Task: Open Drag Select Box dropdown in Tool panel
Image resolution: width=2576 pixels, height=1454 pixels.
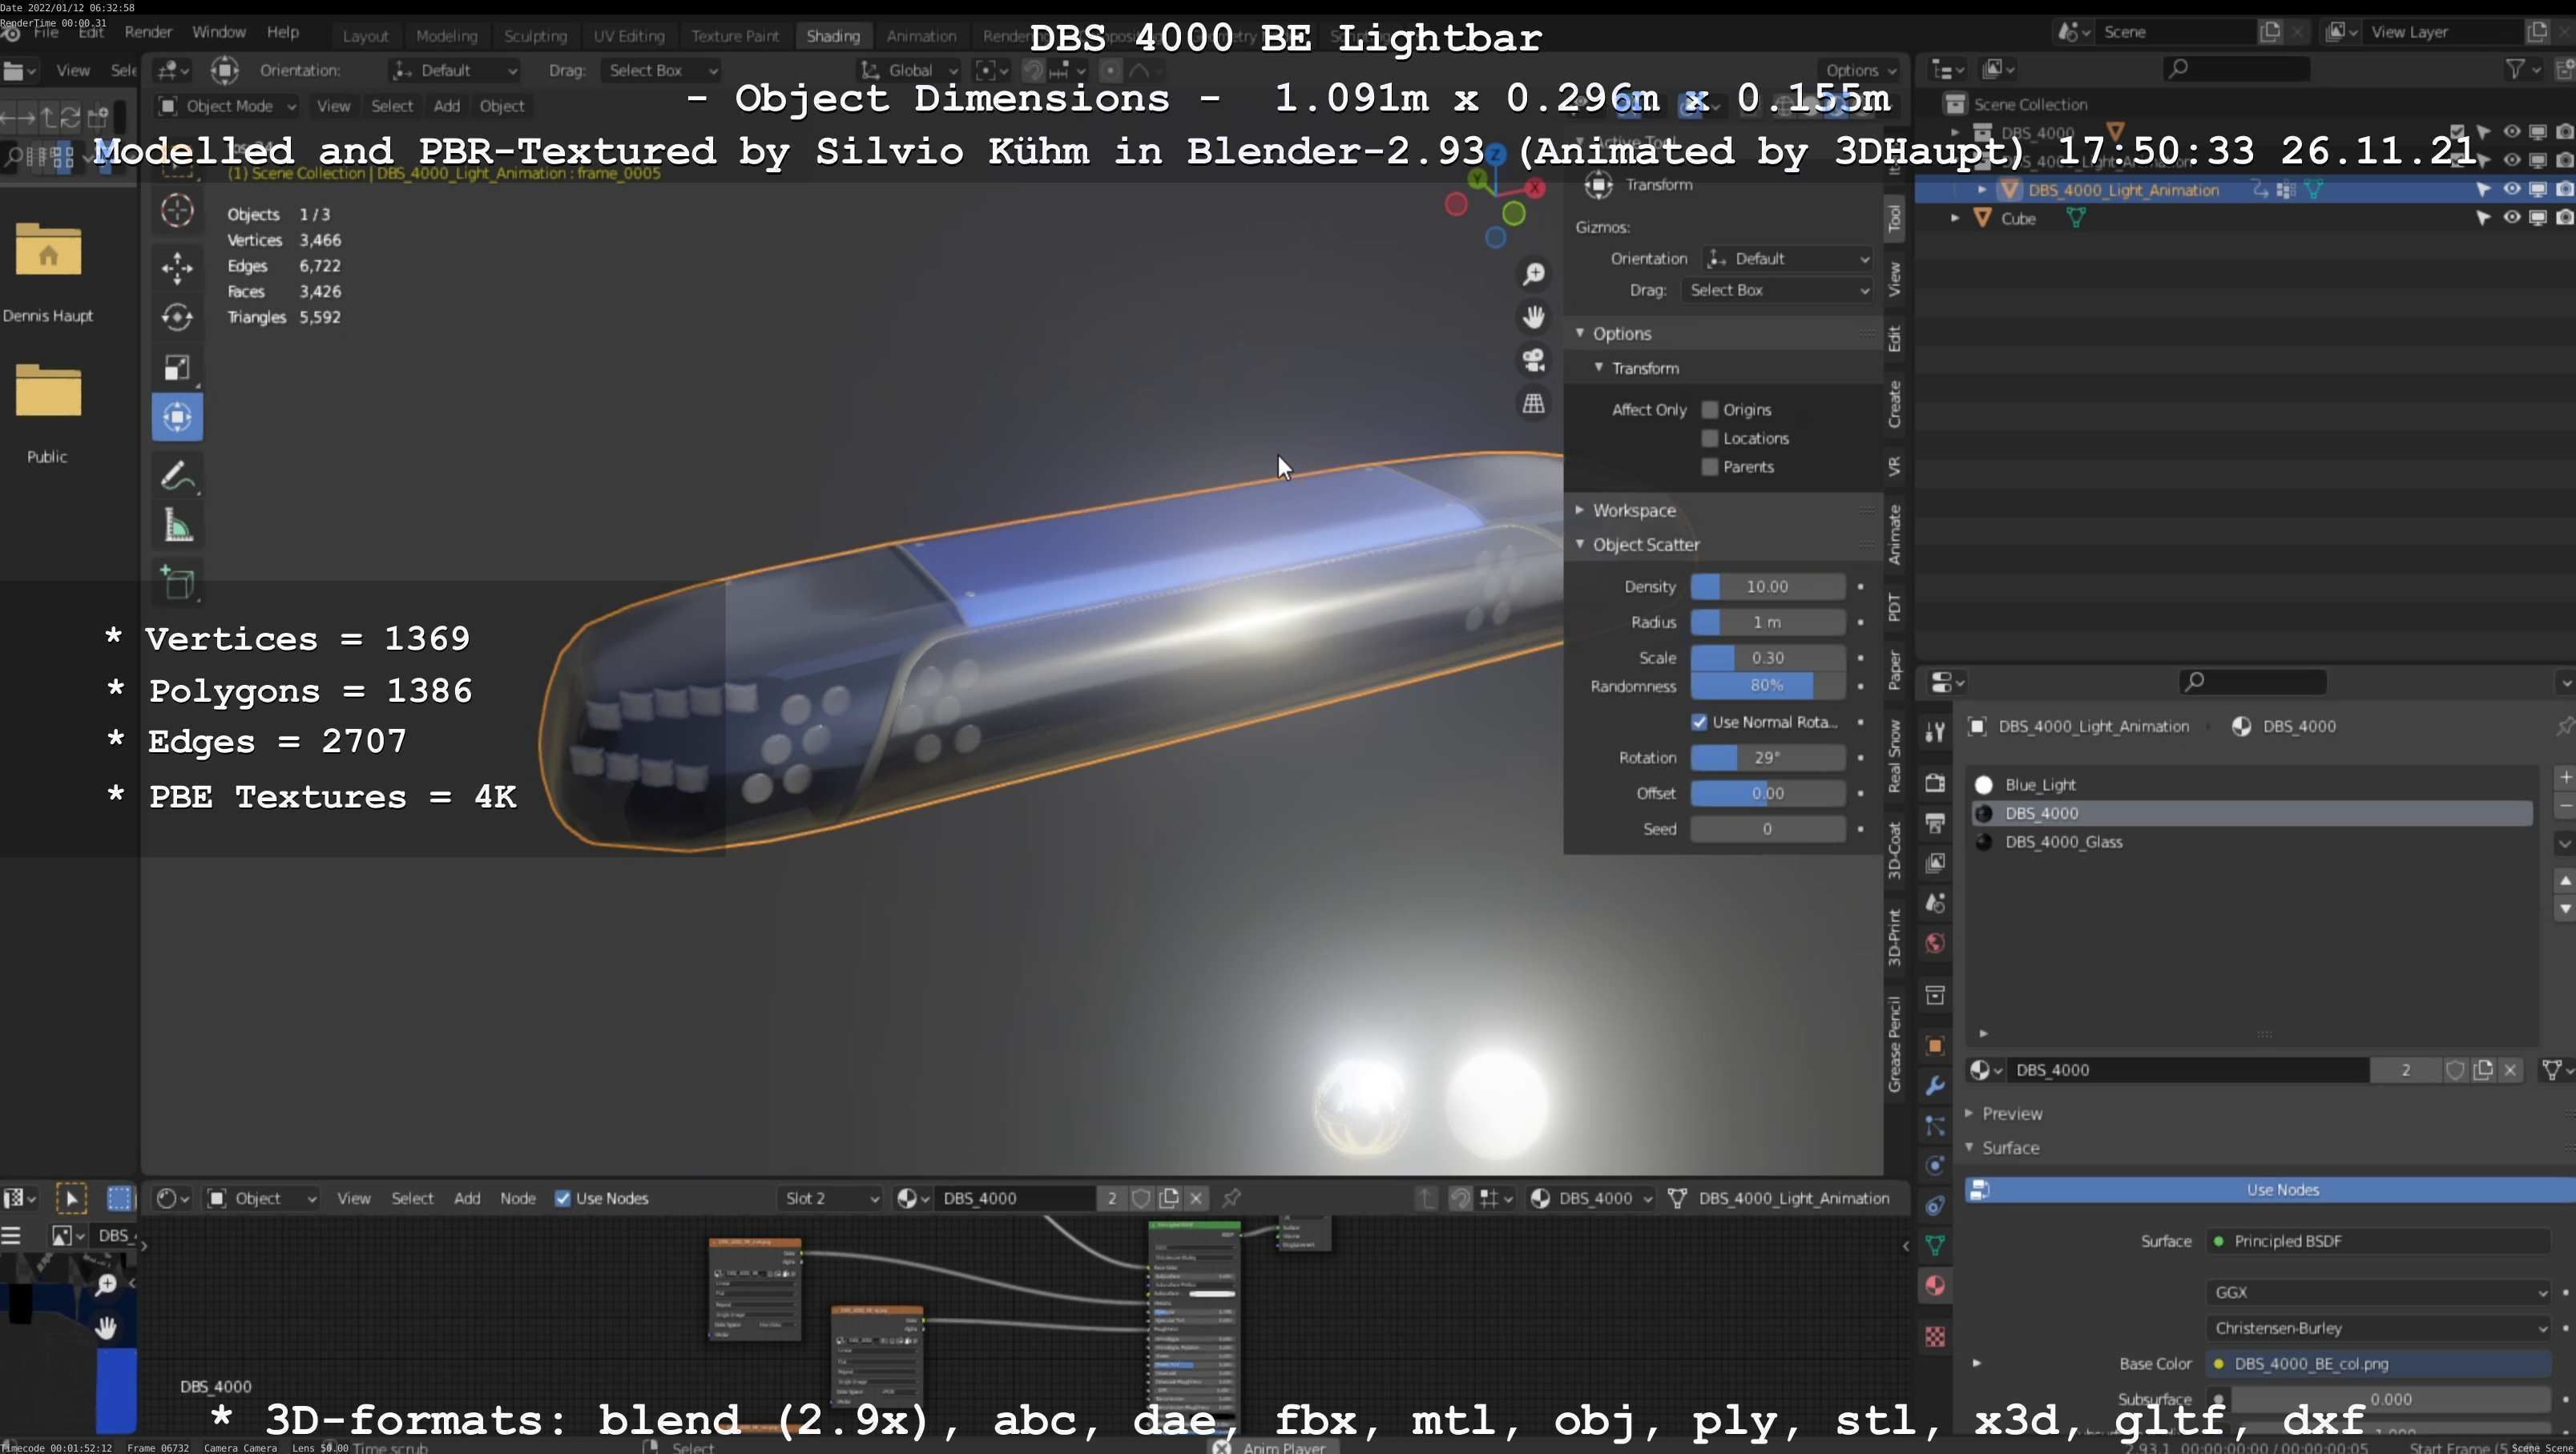Action: click(1776, 290)
